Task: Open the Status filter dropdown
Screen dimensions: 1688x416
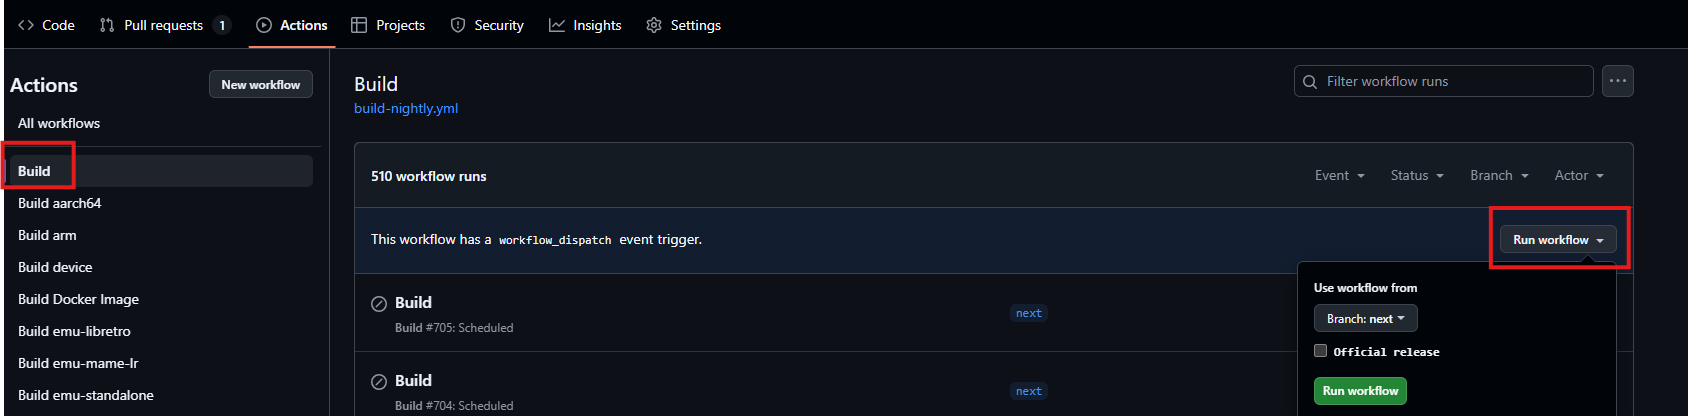Action: click(x=1417, y=176)
